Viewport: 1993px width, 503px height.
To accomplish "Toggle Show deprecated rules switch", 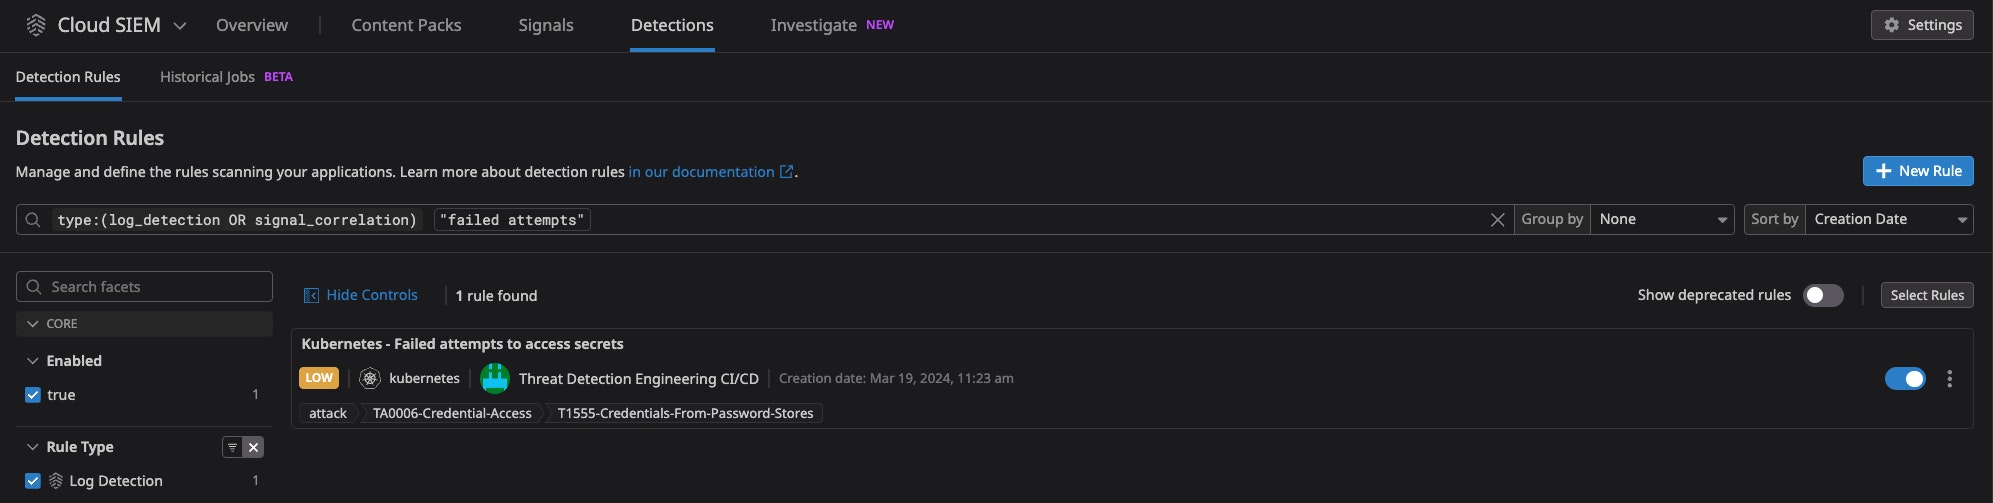I will tap(1822, 296).
